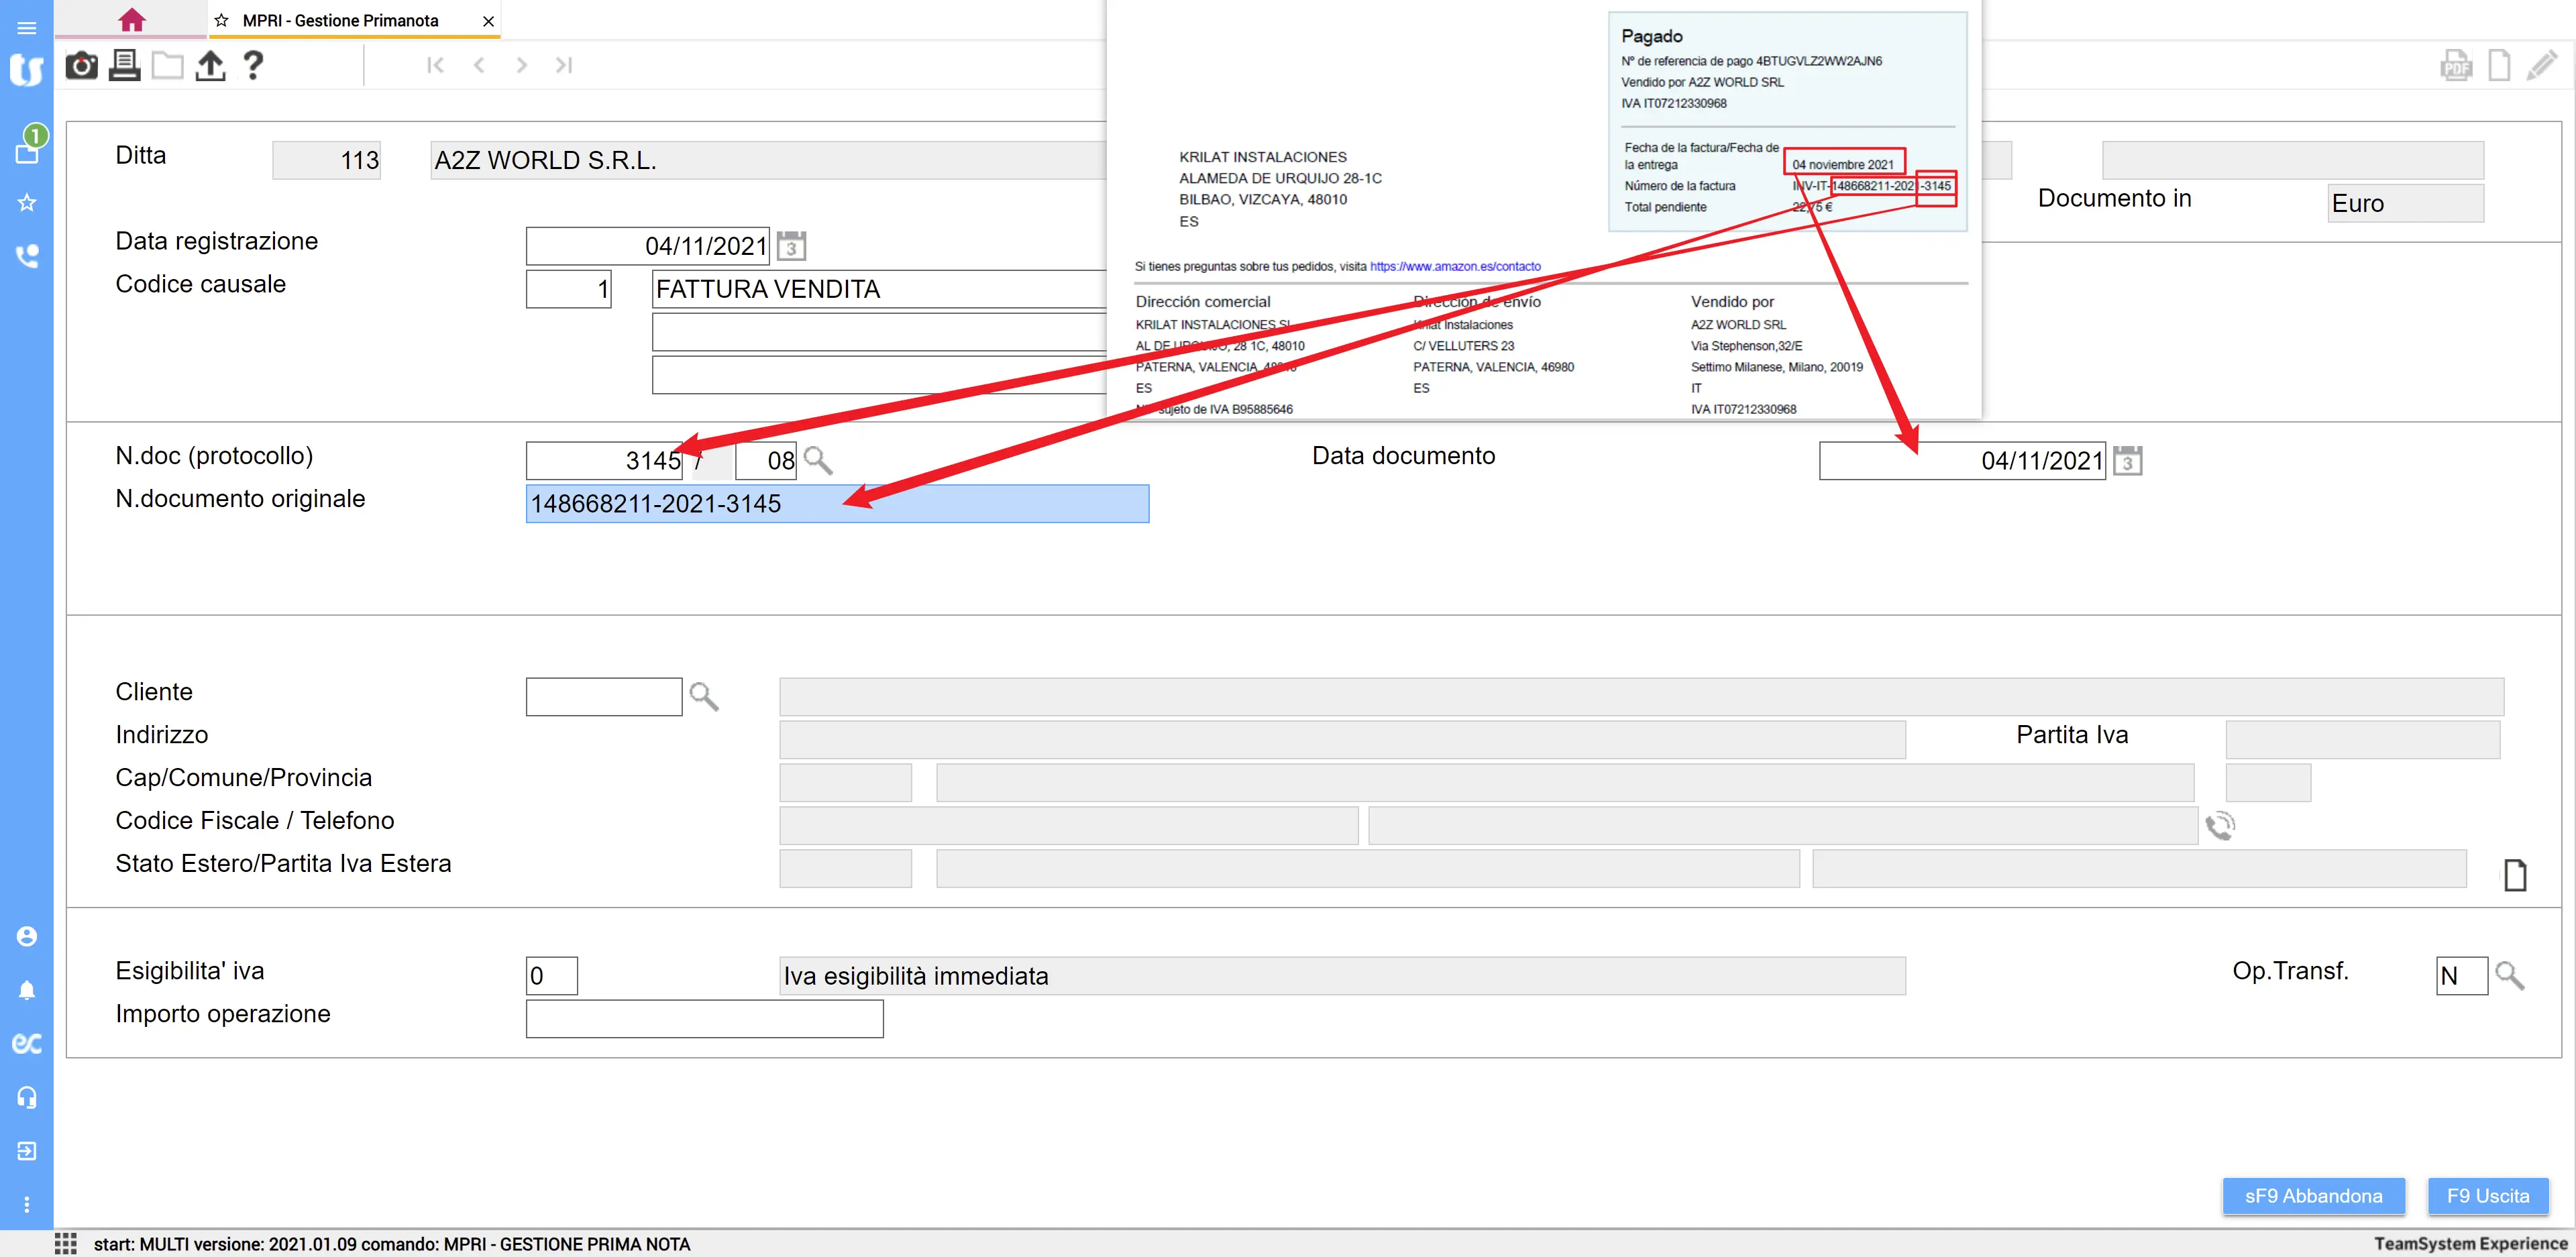Click the printer icon in toolbar

point(124,66)
